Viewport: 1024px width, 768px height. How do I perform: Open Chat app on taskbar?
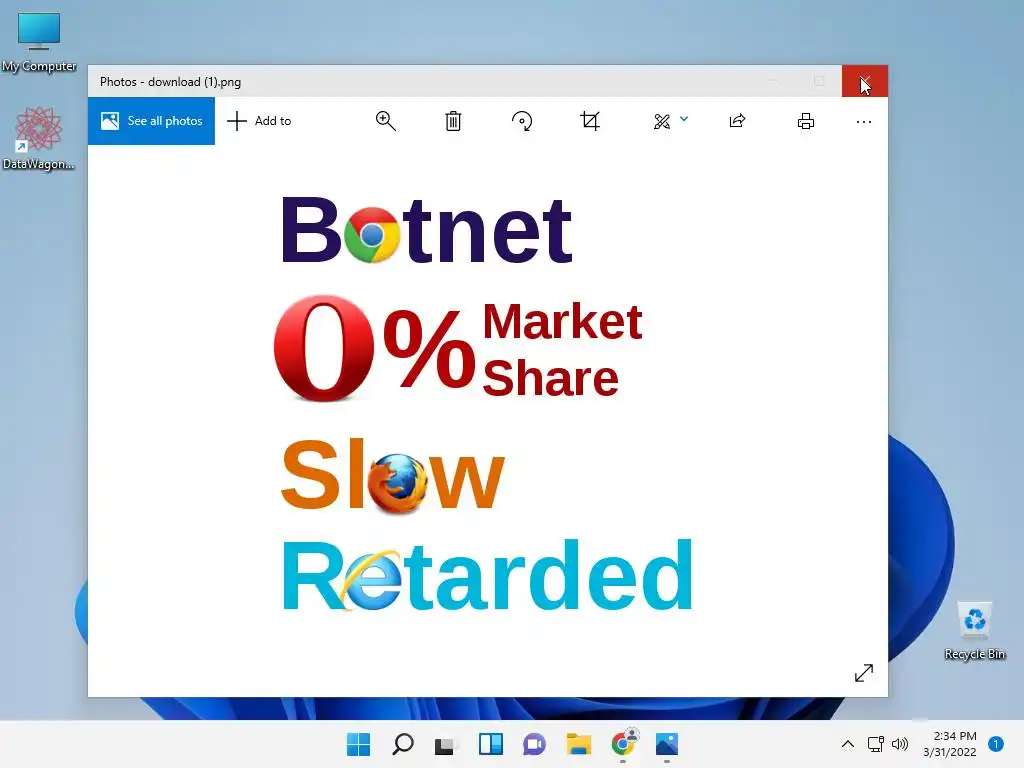pos(534,744)
